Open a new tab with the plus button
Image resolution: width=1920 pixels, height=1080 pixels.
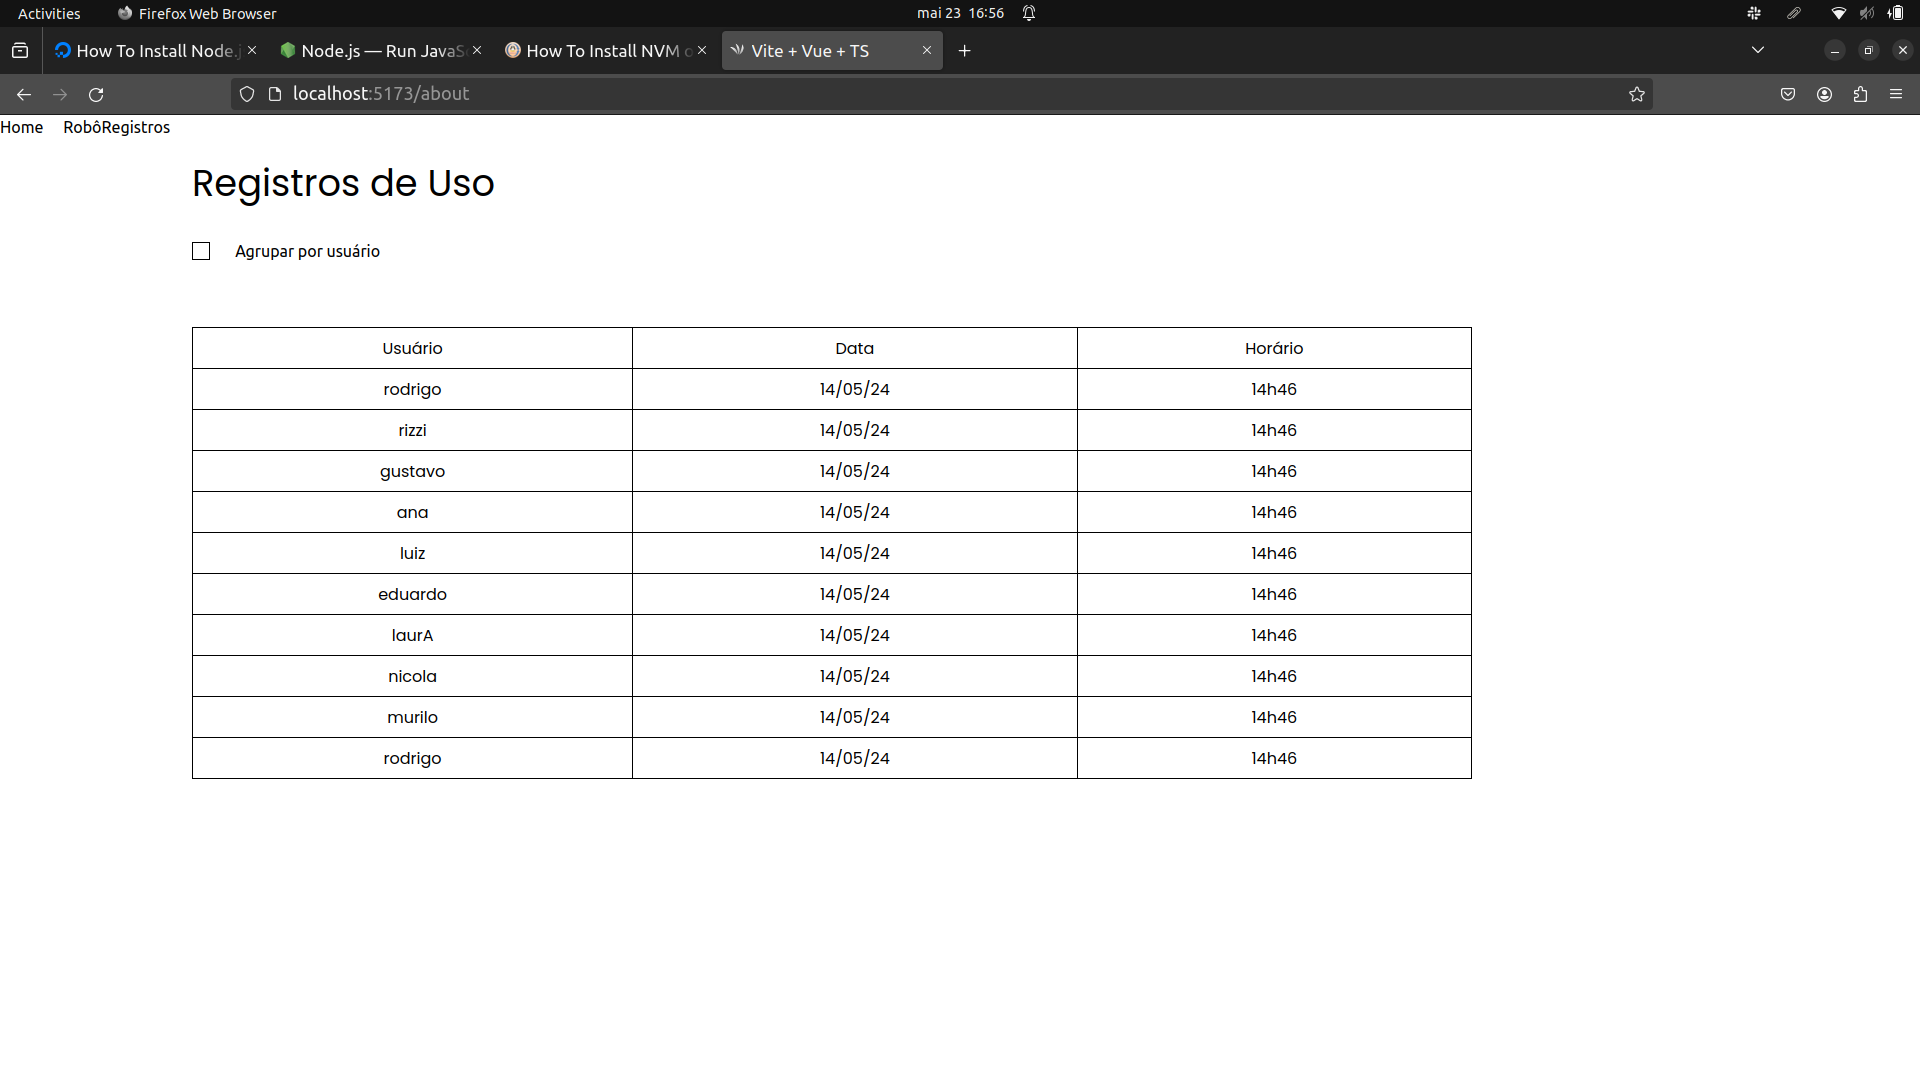click(x=965, y=51)
